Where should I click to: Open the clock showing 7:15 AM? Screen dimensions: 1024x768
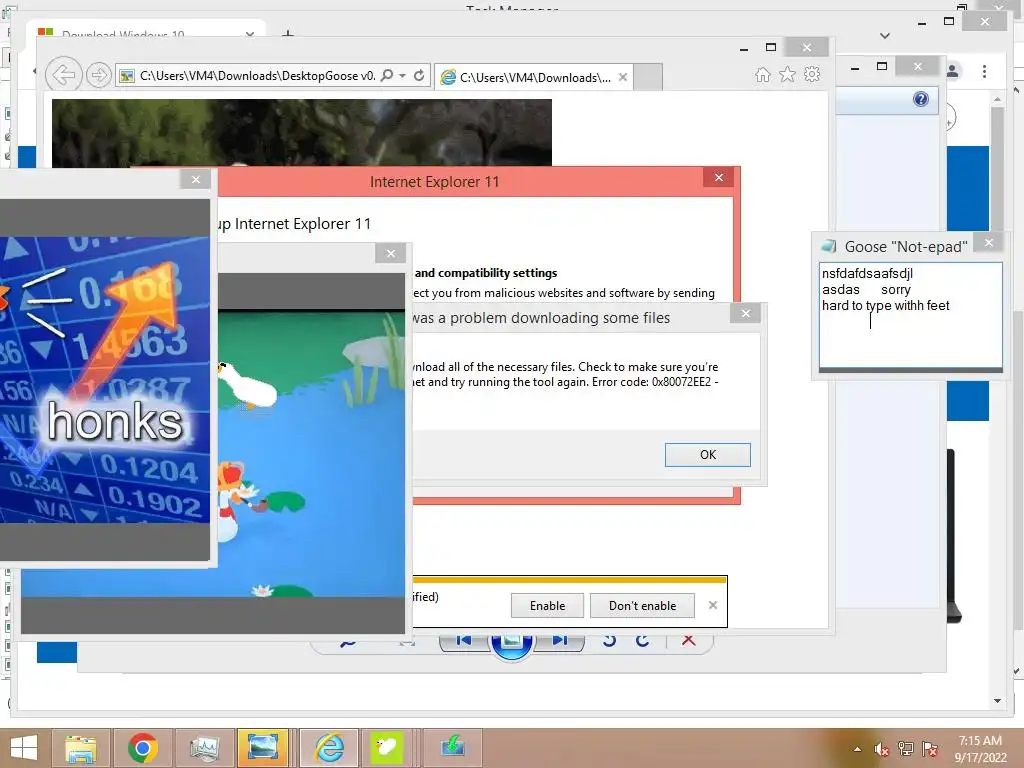click(x=980, y=749)
